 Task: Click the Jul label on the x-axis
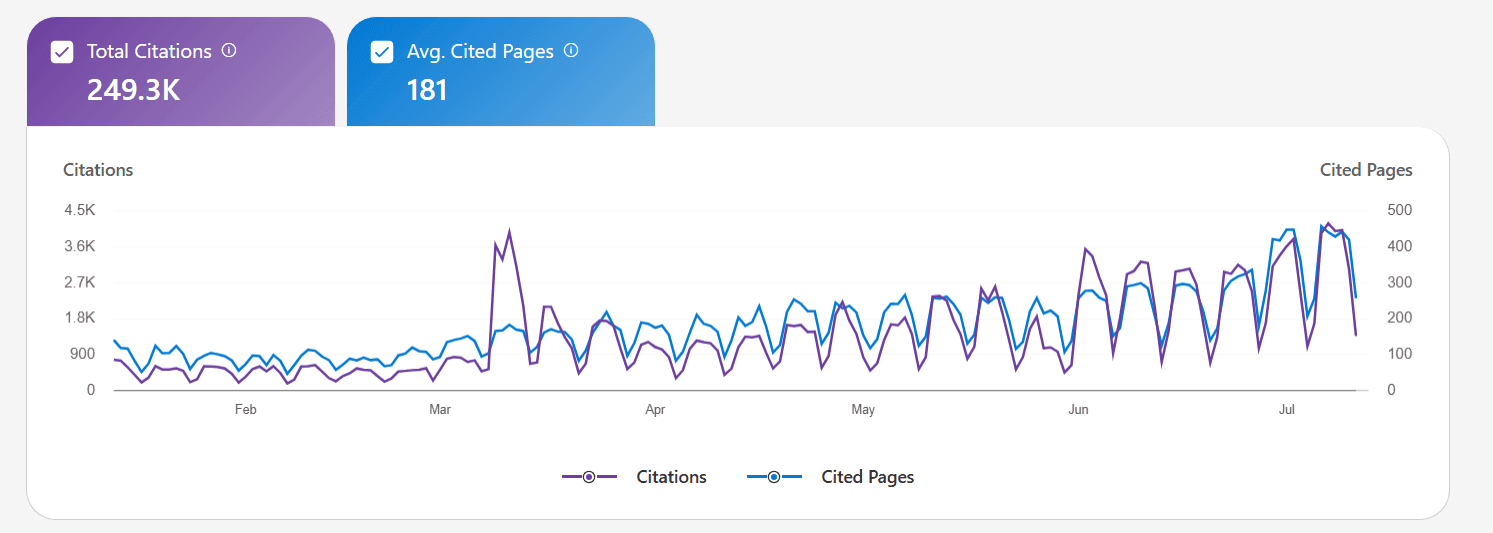pyautogui.click(x=1287, y=410)
